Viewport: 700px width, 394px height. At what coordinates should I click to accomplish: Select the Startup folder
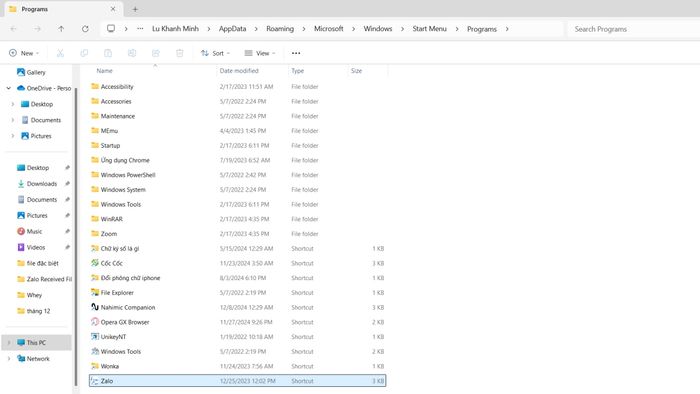(237, 145)
